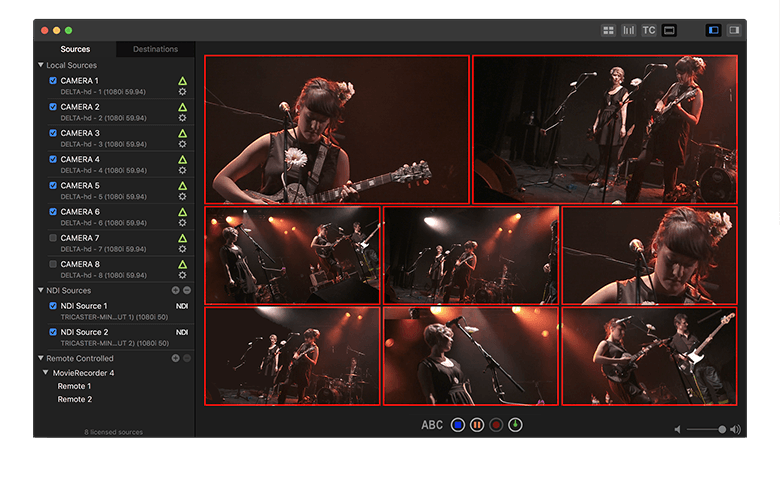This screenshot has width=780, height=485.
Task: Uncheck the CAMERA 6 checkbox
Action: (53, 211)
